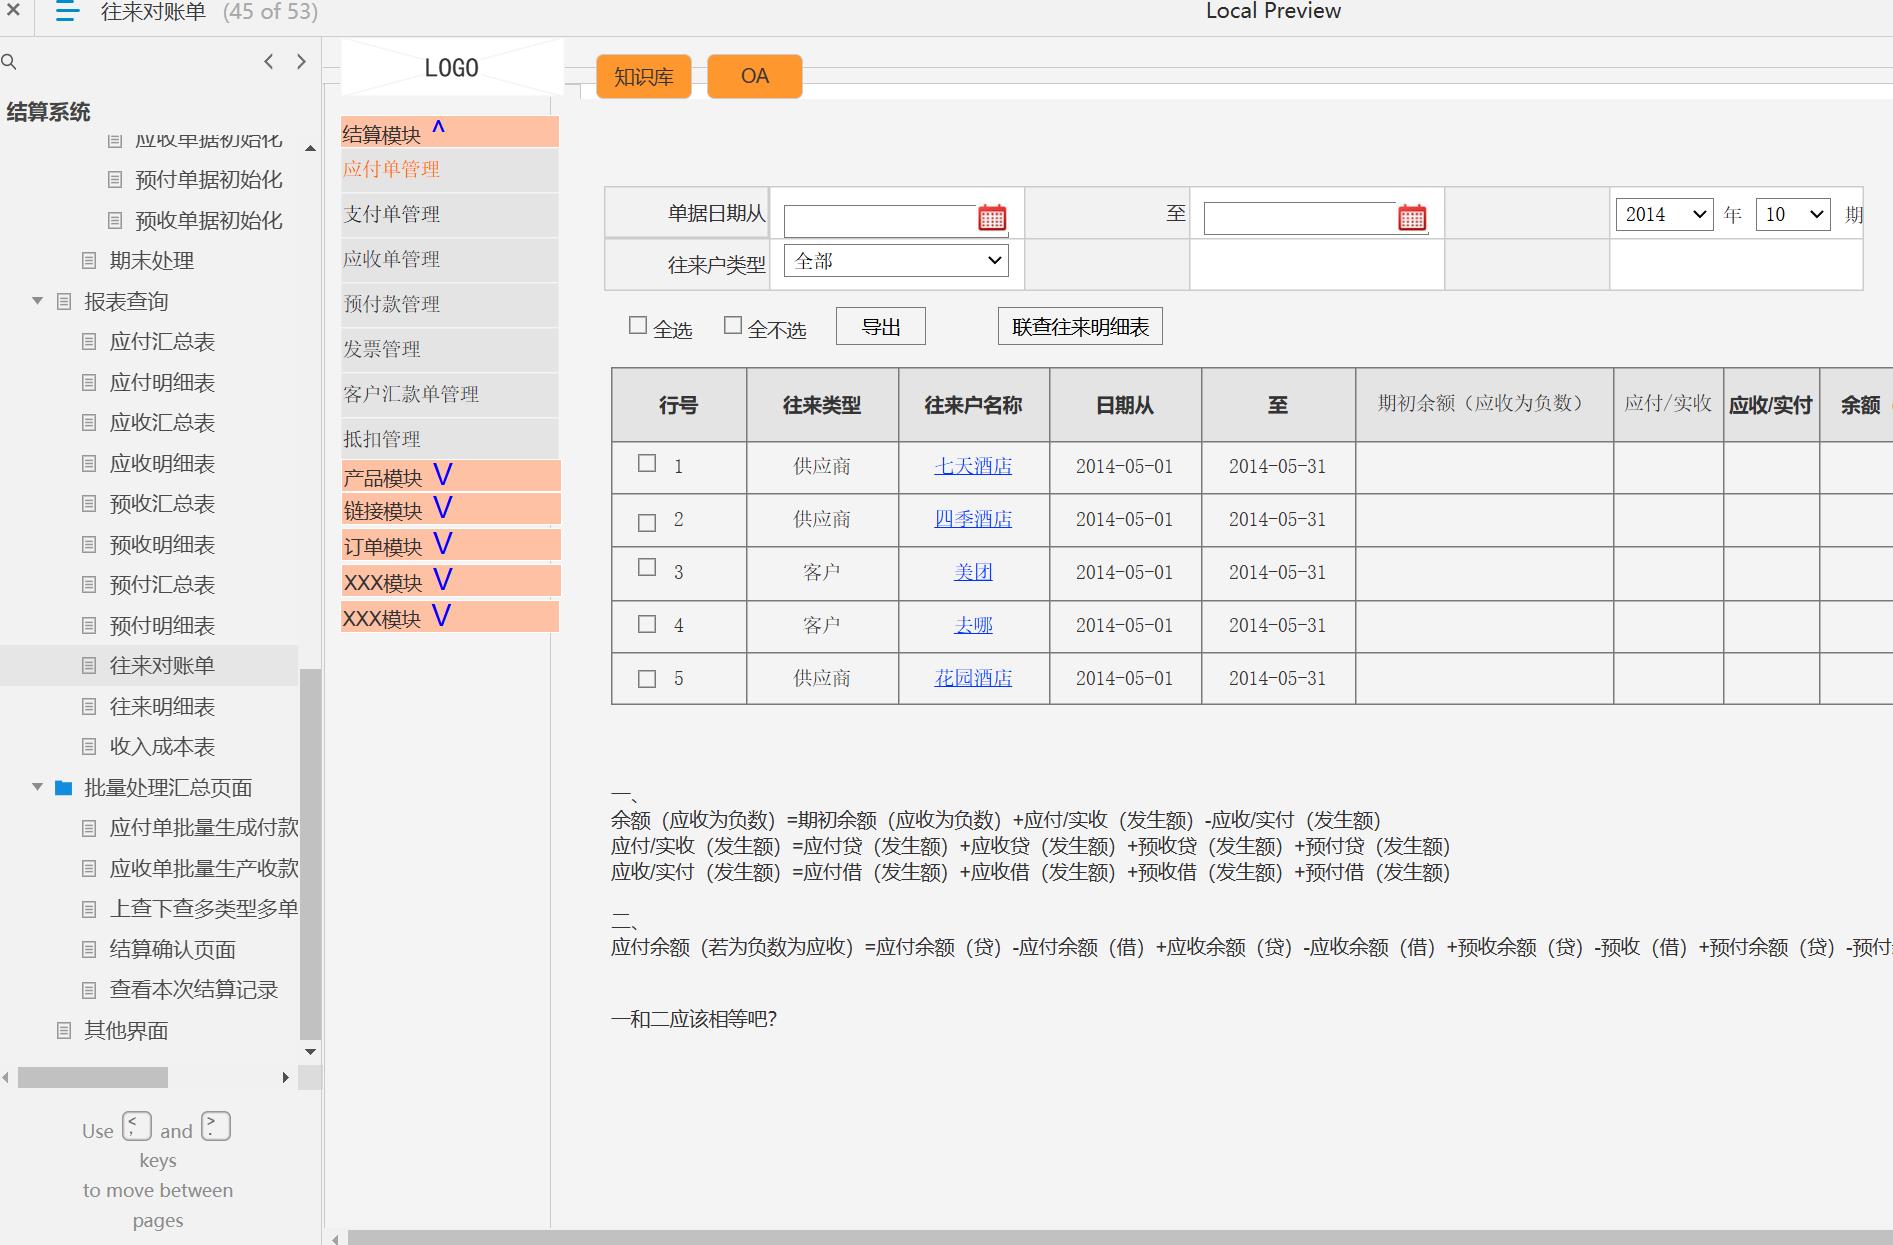Open the year dropdown showing 2014
This screenshot has width=1893, height=1245.
coord(1665,214)
